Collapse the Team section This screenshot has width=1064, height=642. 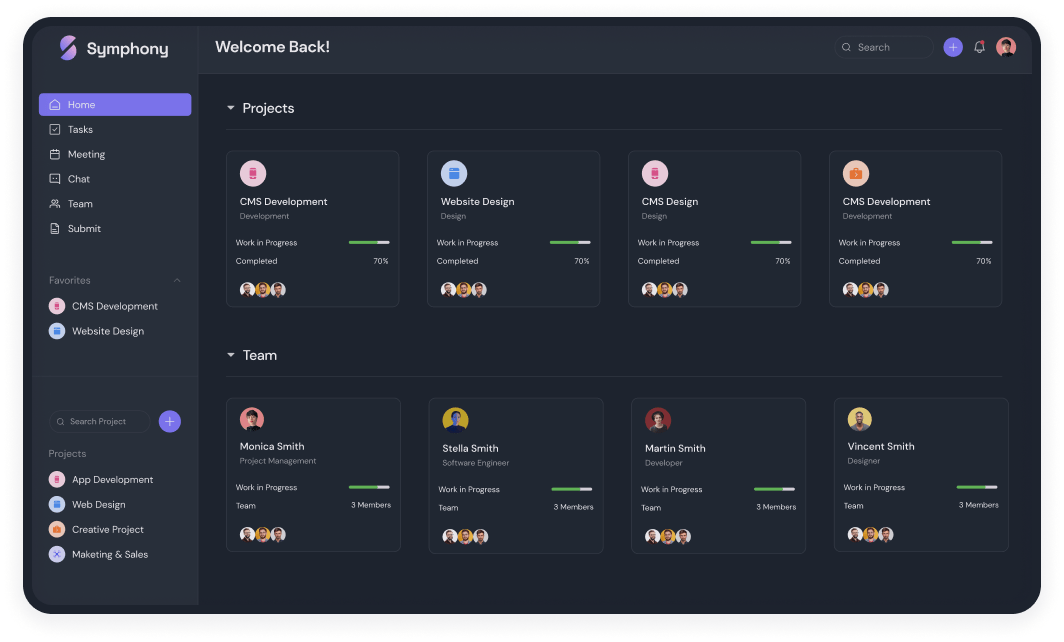coord(231,355)
